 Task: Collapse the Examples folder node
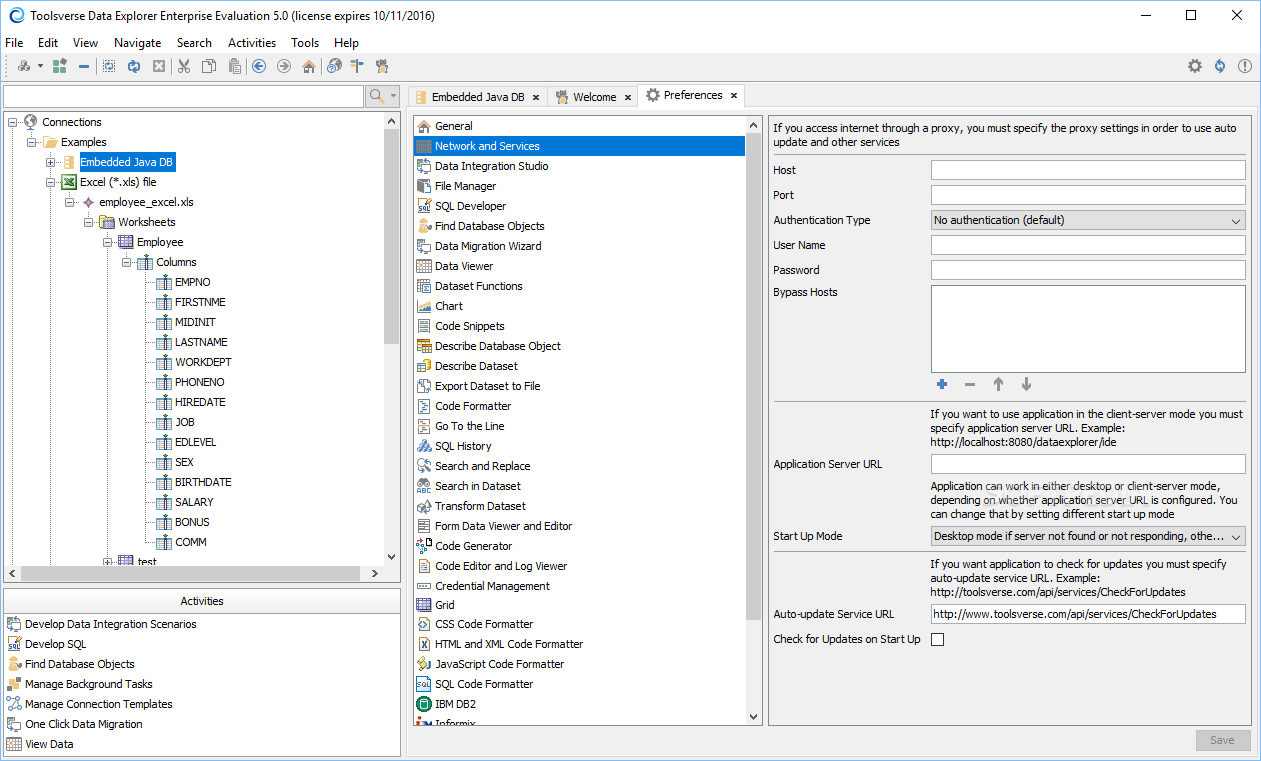click(x=31, y=142)
